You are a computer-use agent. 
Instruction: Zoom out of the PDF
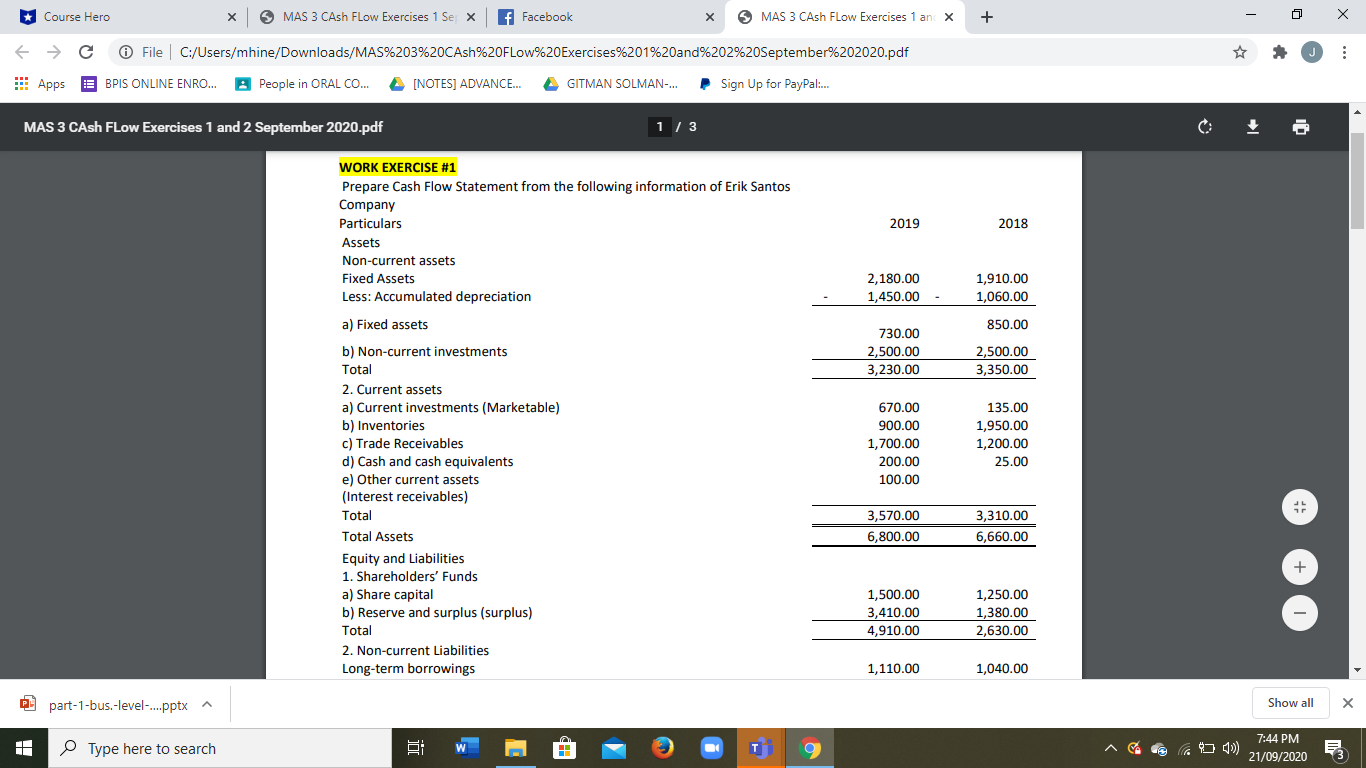1299,612
